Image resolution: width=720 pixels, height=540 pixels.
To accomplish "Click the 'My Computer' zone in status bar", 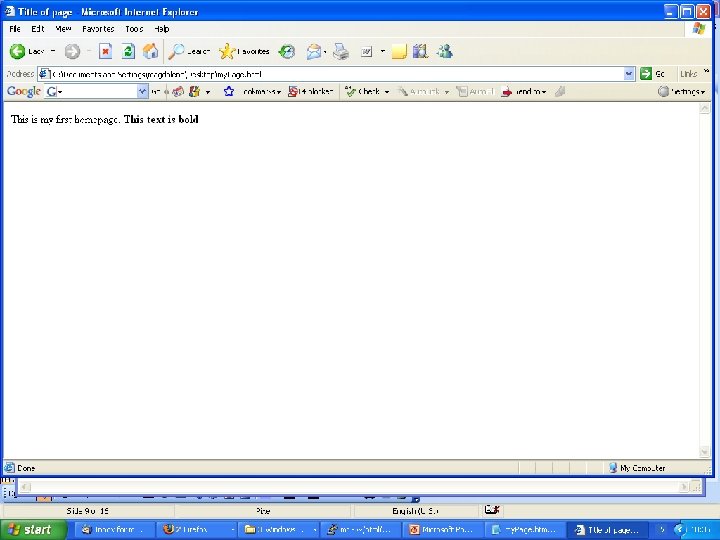I will (637, 468).
